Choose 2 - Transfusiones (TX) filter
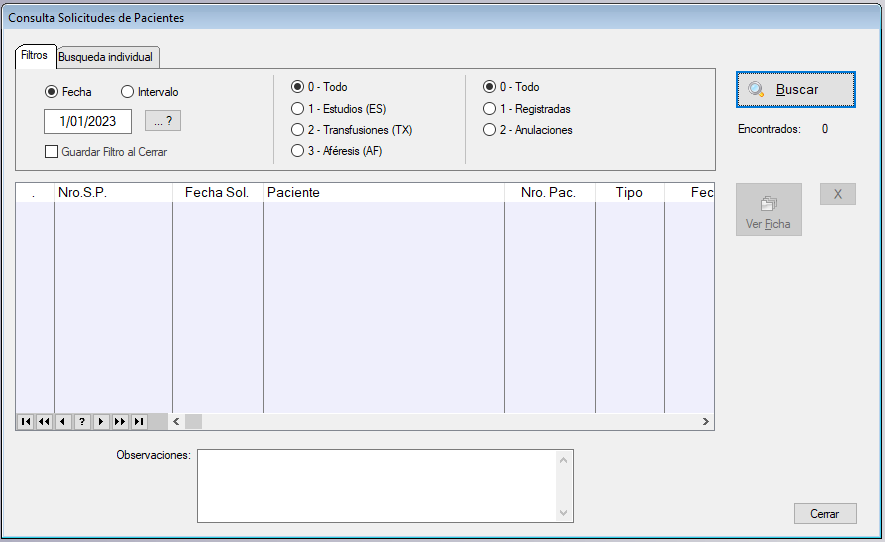The height and width of the screenshot is (542, 885). point(297,130)
